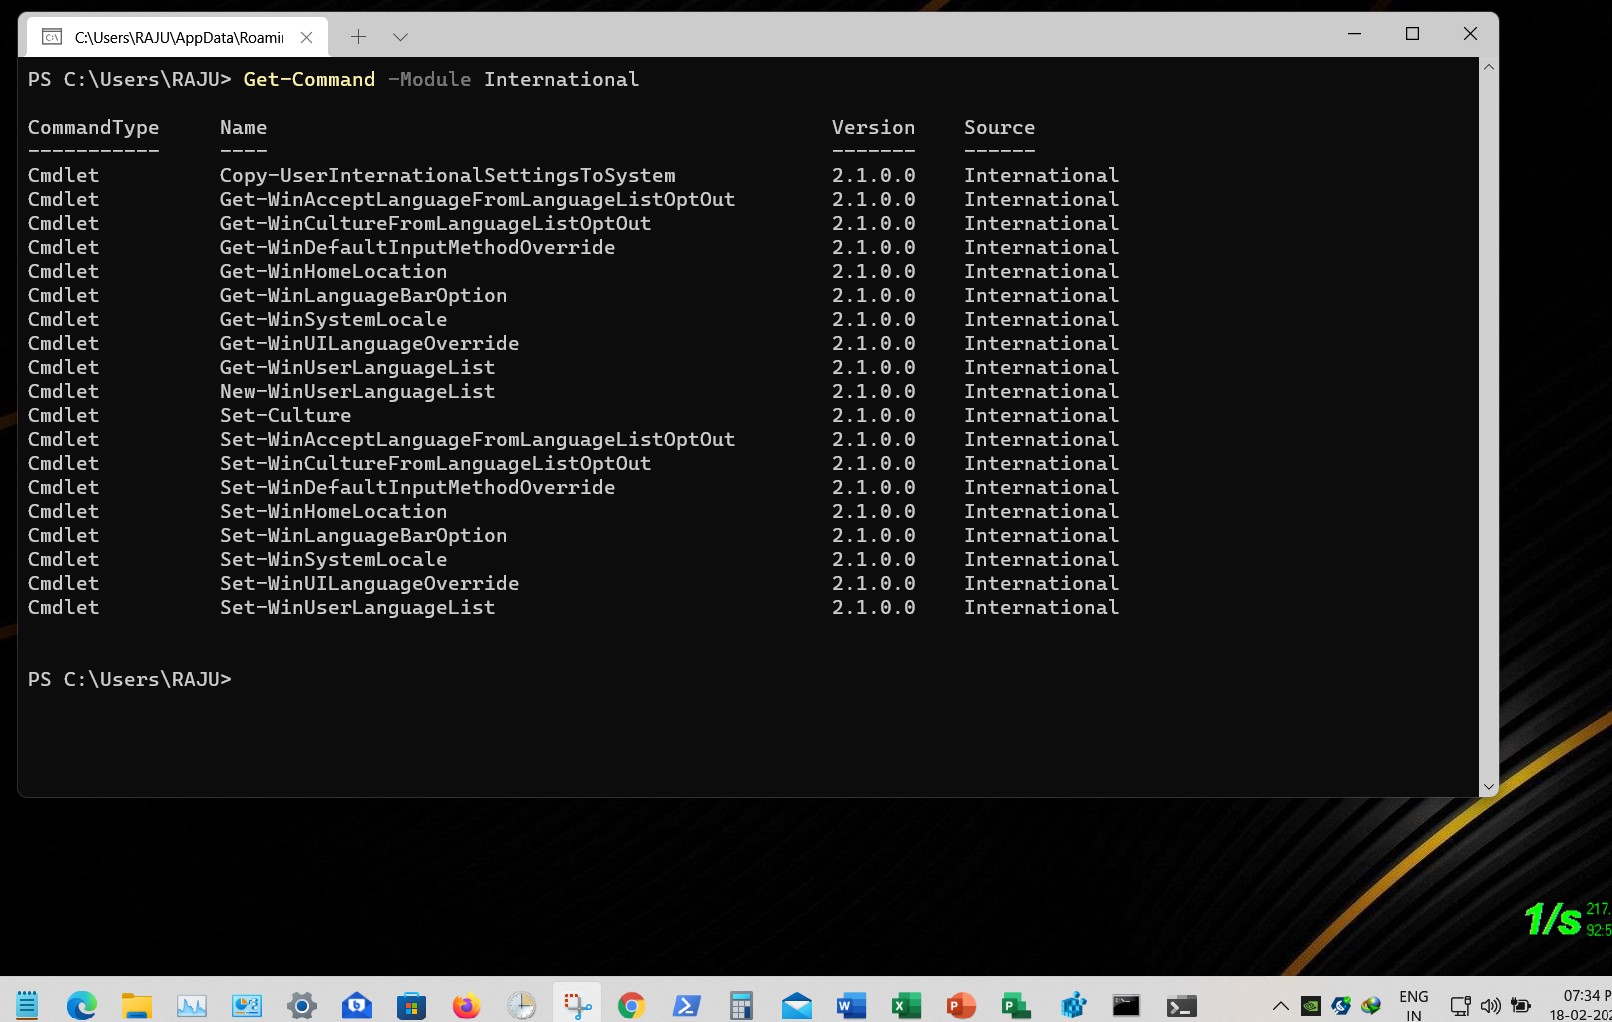
Task: Launch Windows PowerShell from the taskbar
Action: 686,1005
